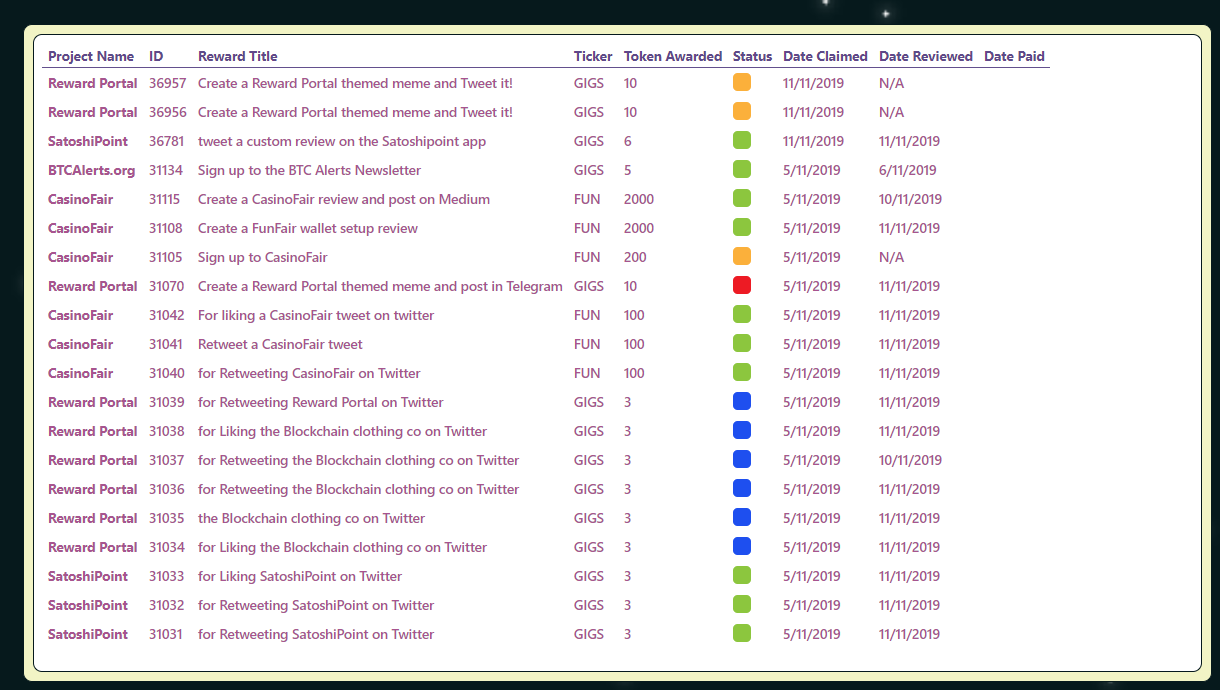Viewport: 1220px width, 690px height.
Task: Click ID cell 31134
Action: 166,170
